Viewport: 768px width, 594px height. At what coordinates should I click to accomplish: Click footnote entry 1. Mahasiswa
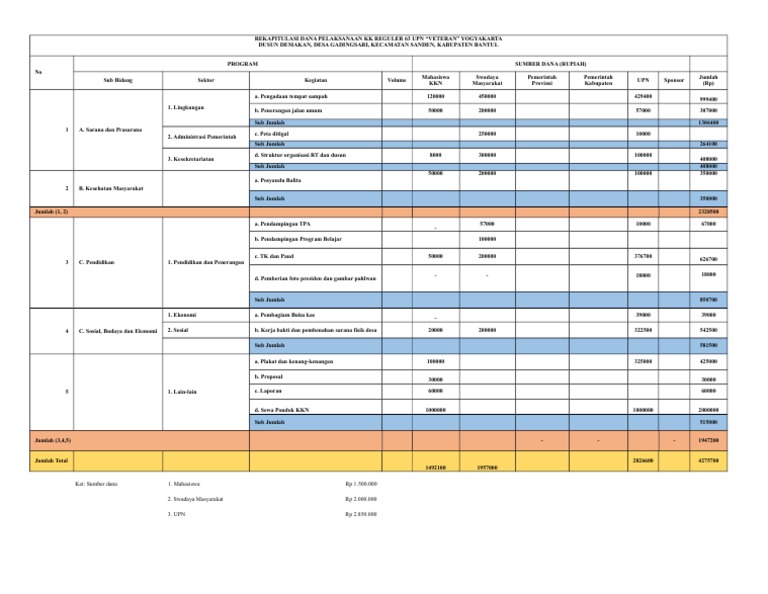(x=184, y=484)
